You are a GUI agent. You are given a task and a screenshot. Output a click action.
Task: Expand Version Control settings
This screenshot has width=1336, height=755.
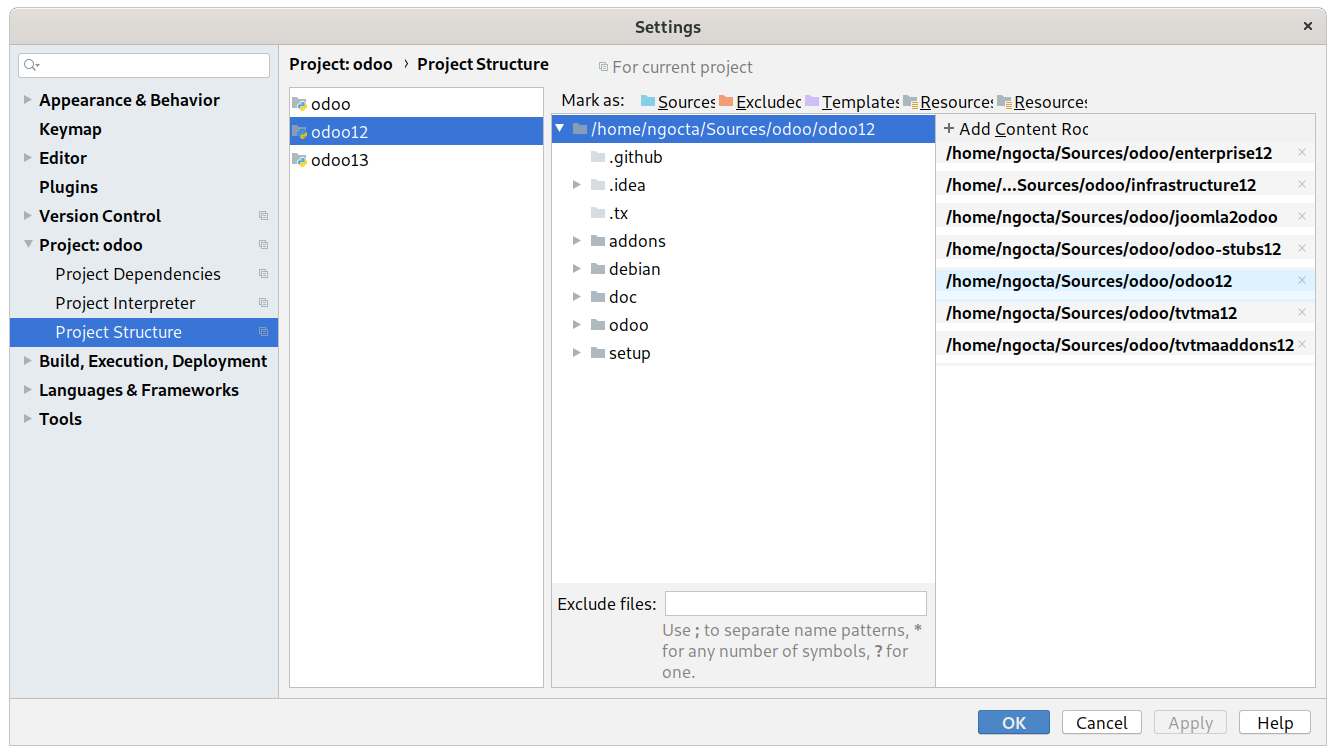tap(27, 216)
